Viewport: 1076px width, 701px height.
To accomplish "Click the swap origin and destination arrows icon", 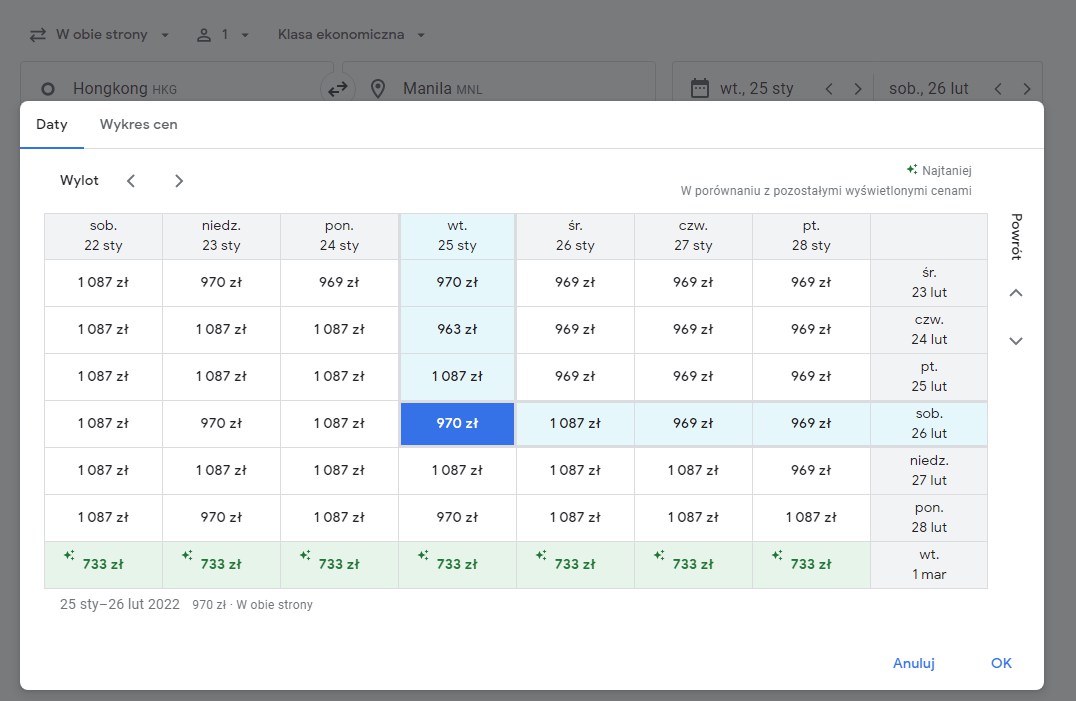I will pos(338,89).
